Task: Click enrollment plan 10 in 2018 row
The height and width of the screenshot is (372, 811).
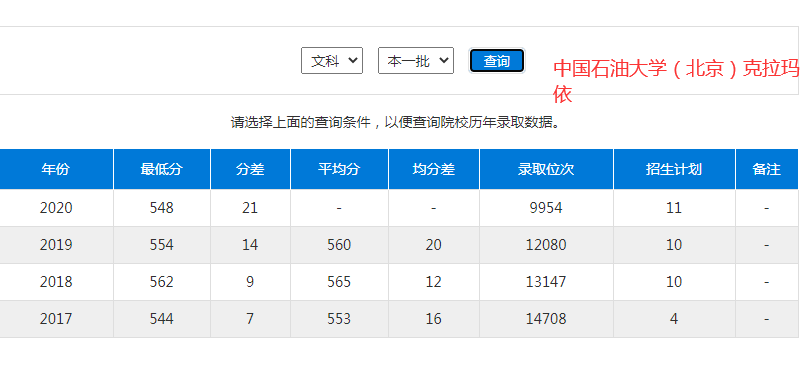Action: [674, 282]
